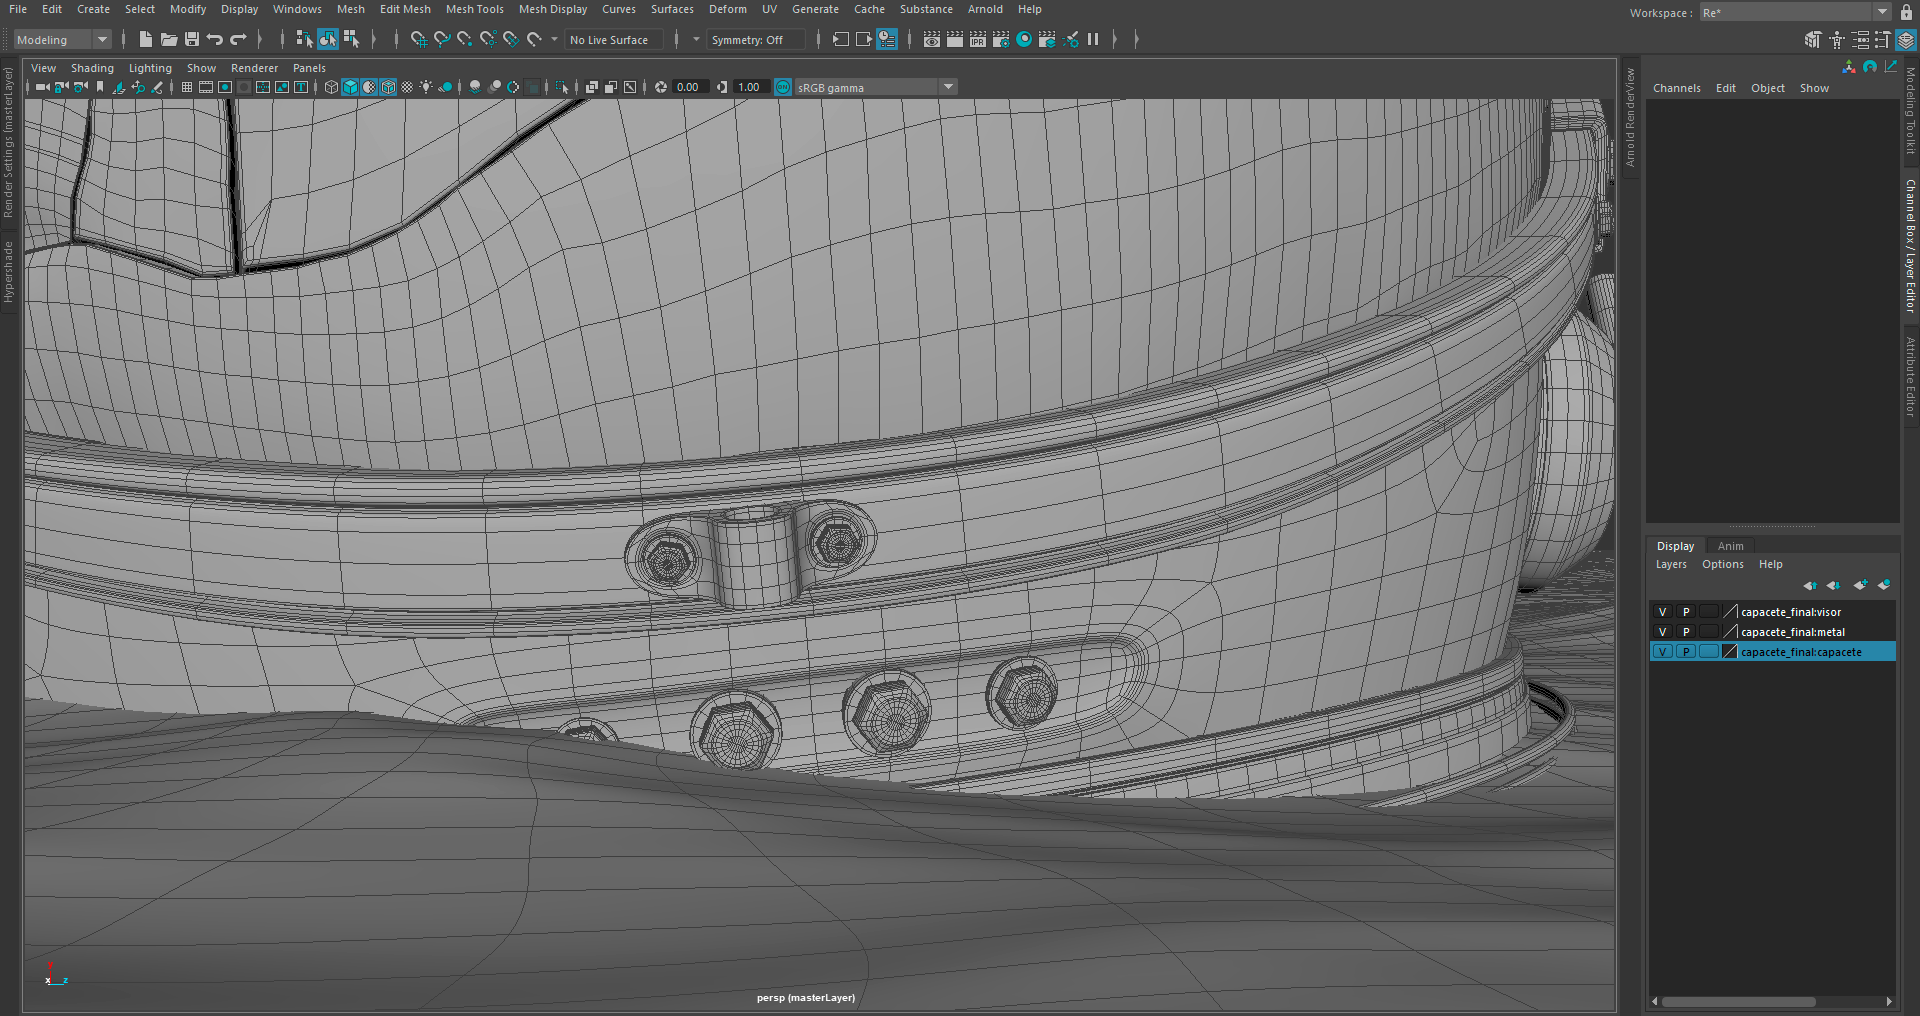
Task: Switch to the Anim layer tab
Action: [x=1730, y=546]
